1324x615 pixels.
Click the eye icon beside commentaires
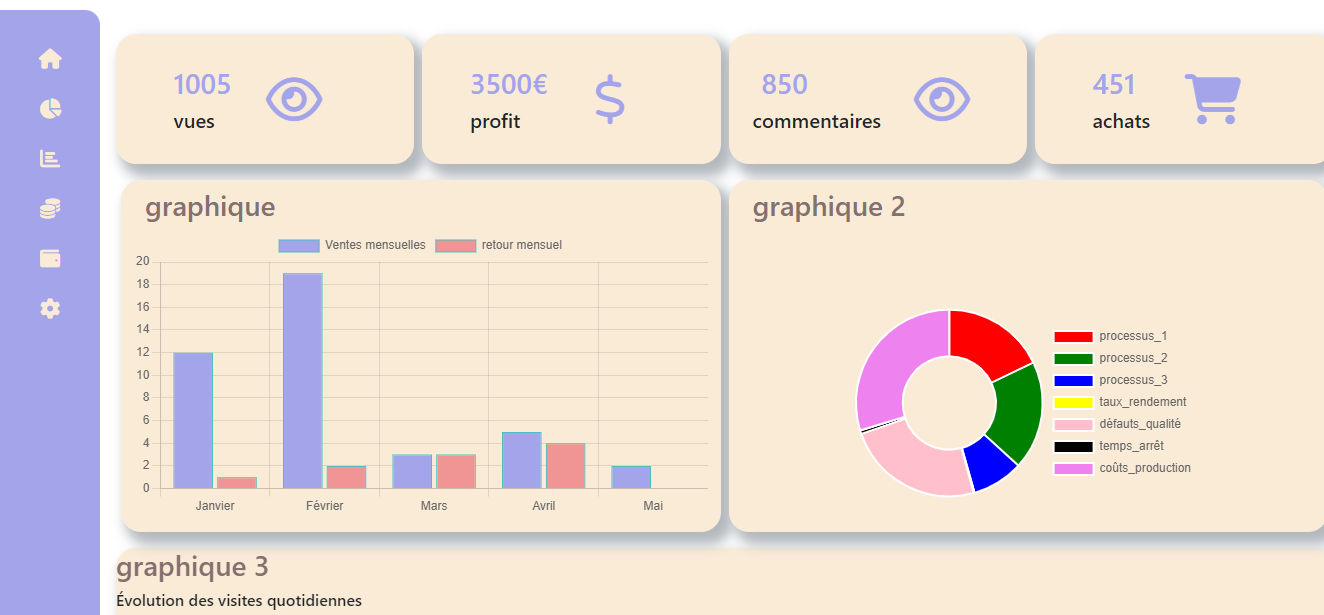[941, 99]
